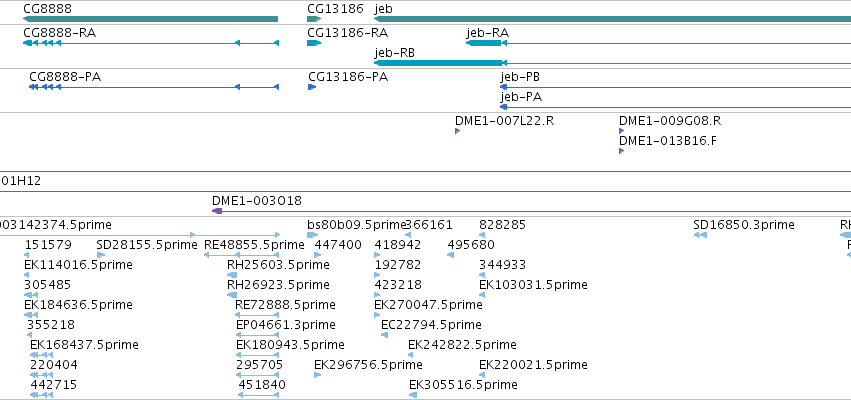Select the DME1-009G08.R marker arrow
Viewport: 851px width, 400px height.
click(x=621, y=131)
